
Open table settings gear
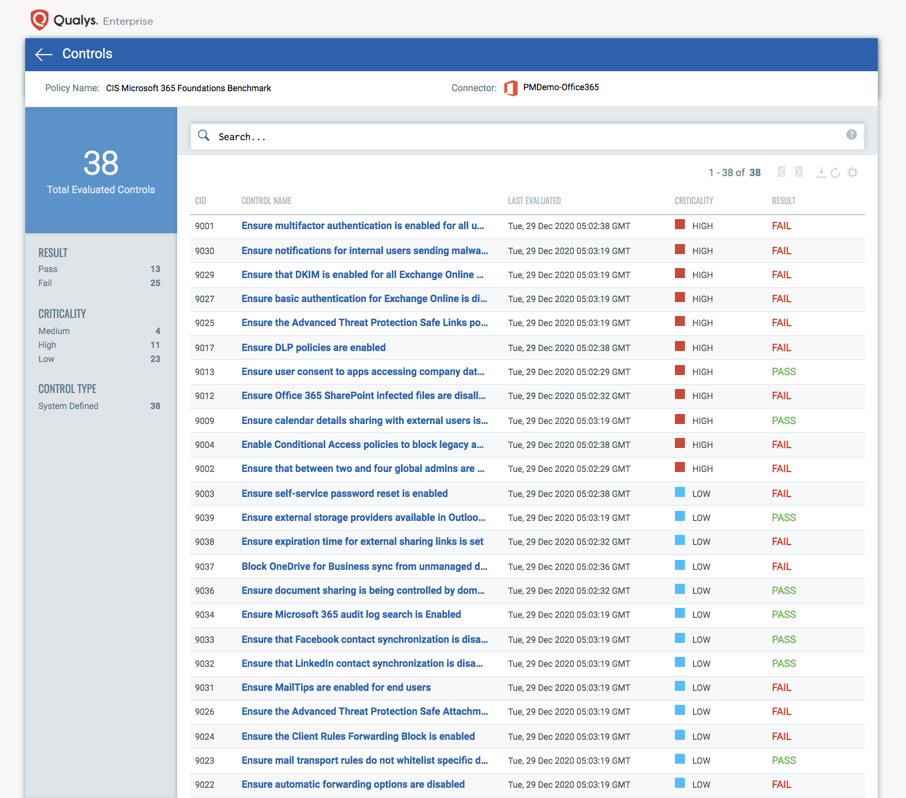(x=852, y=172)
